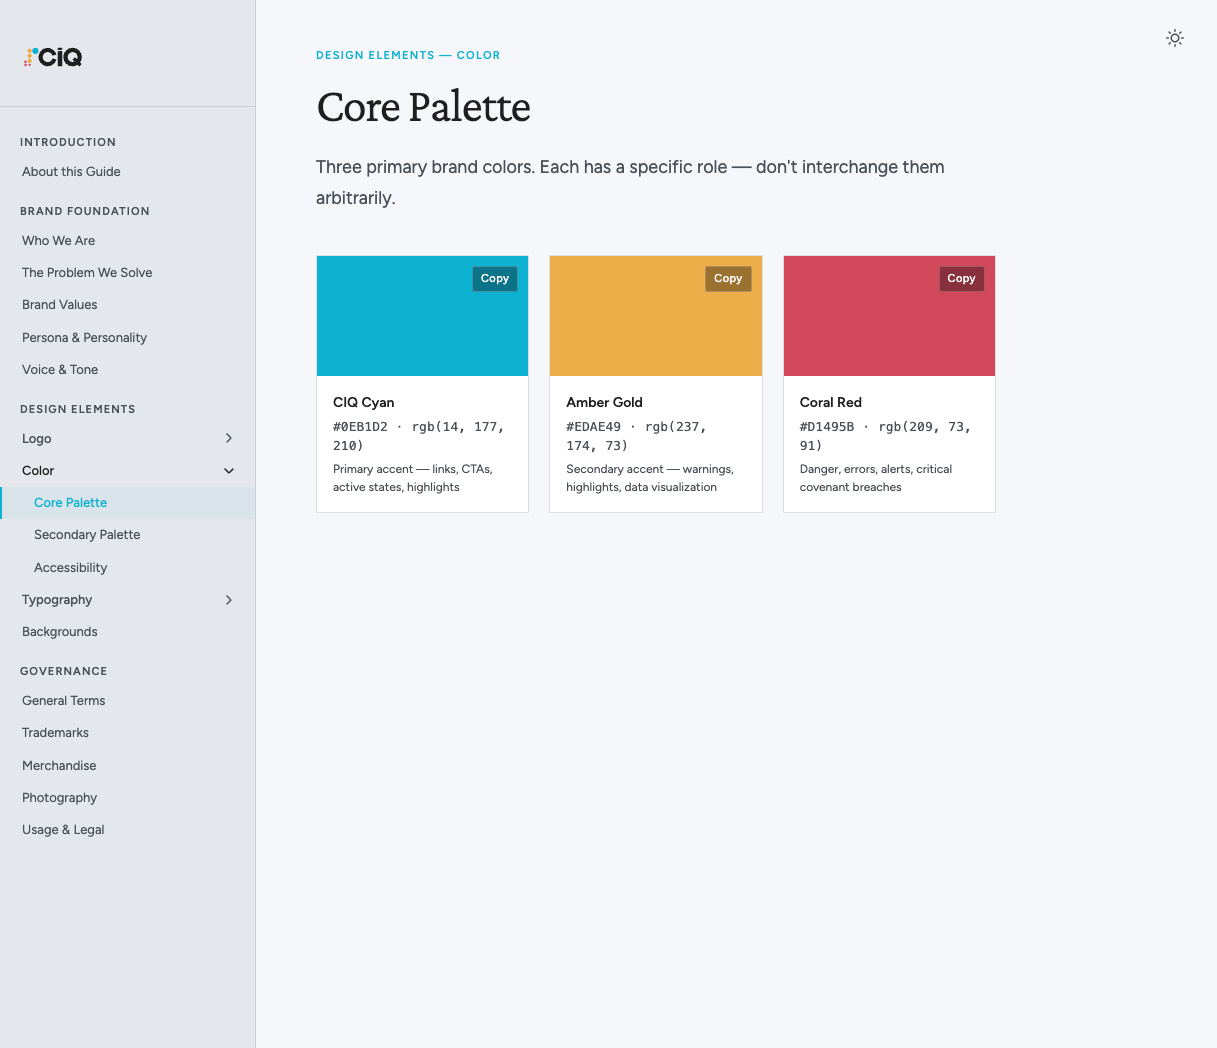The width and height of the screenshot is (1217, 1048).
Task: Go to Voice & Tone guidelines
Action: click(59, 369)
